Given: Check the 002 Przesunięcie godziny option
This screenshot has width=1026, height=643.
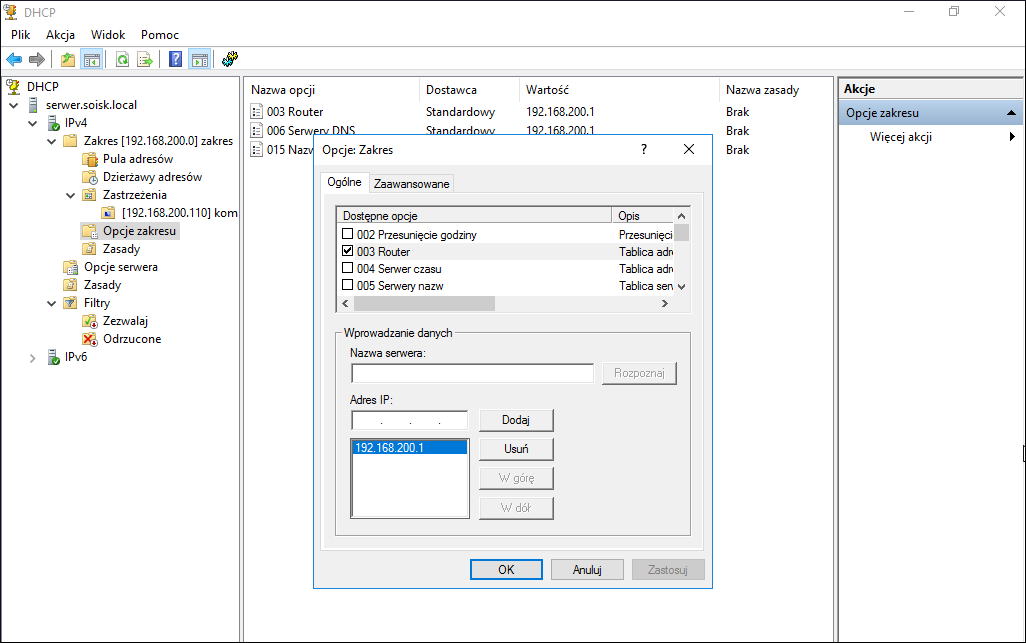Looking at the screenshot, I should 347,234.
